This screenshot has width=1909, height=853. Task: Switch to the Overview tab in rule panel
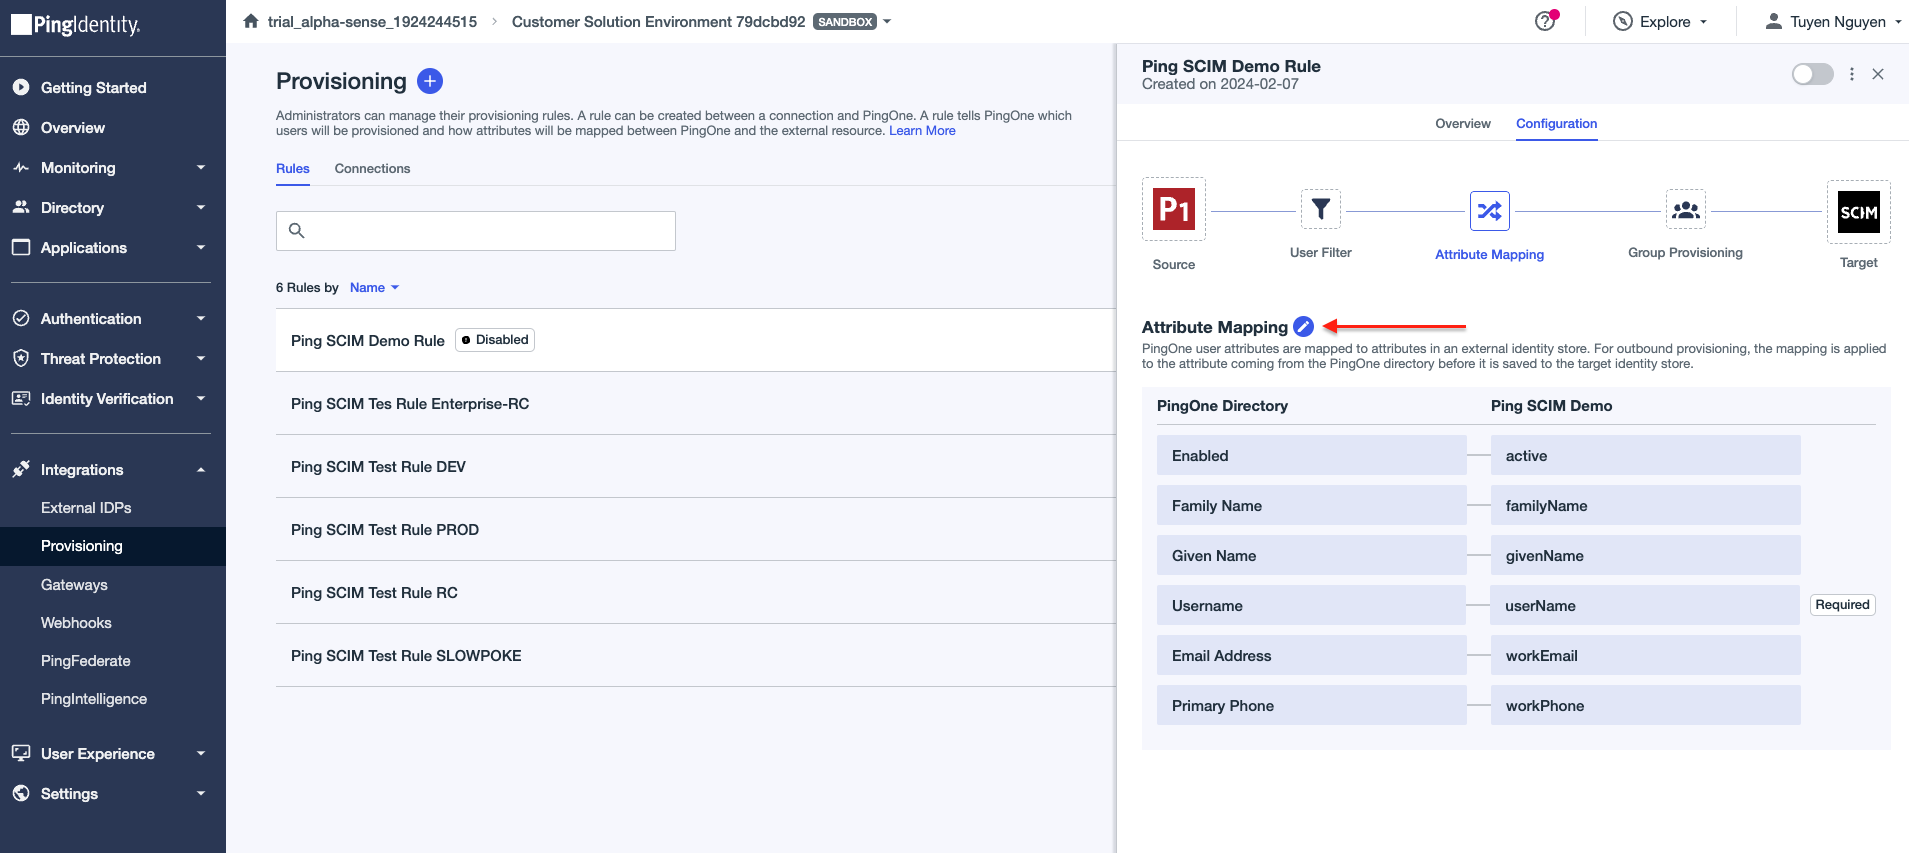click(1463, 124)
